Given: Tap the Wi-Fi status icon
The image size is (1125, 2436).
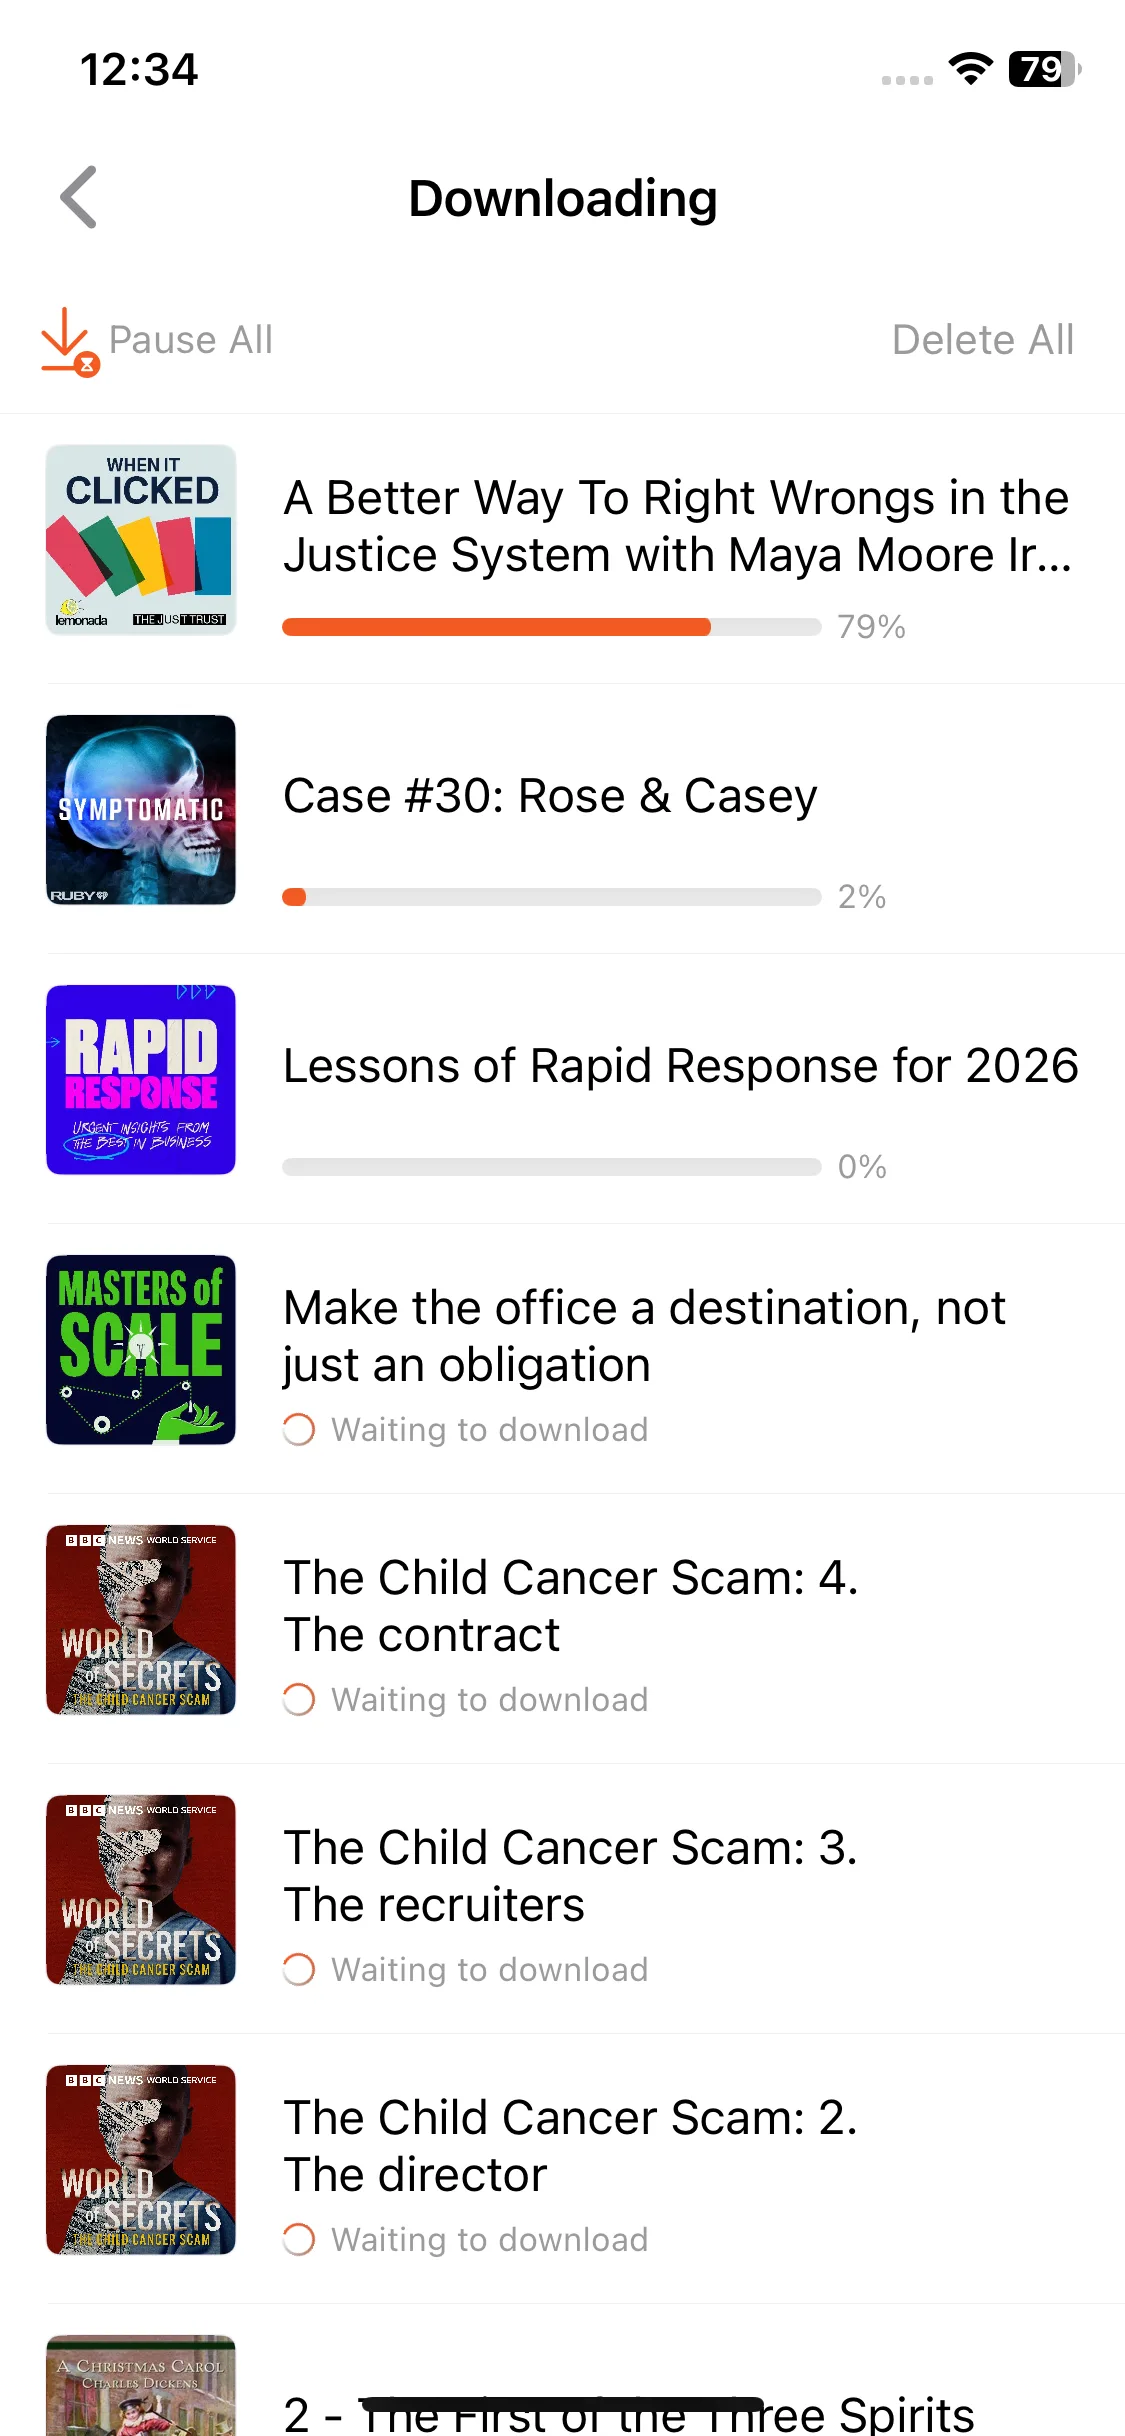Looking at the screenshot, I should (970, 69).
